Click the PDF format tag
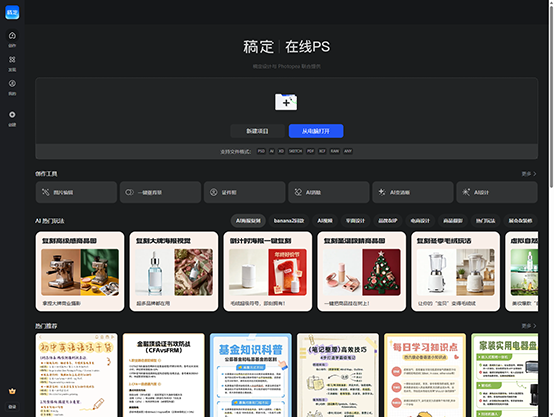 (x=311, y=151)
